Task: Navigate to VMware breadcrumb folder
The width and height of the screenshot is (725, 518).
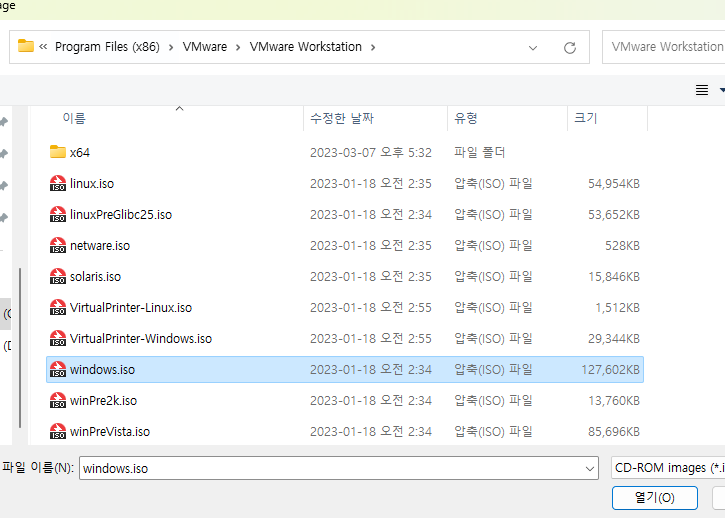Action: click(x=205, y=47)
